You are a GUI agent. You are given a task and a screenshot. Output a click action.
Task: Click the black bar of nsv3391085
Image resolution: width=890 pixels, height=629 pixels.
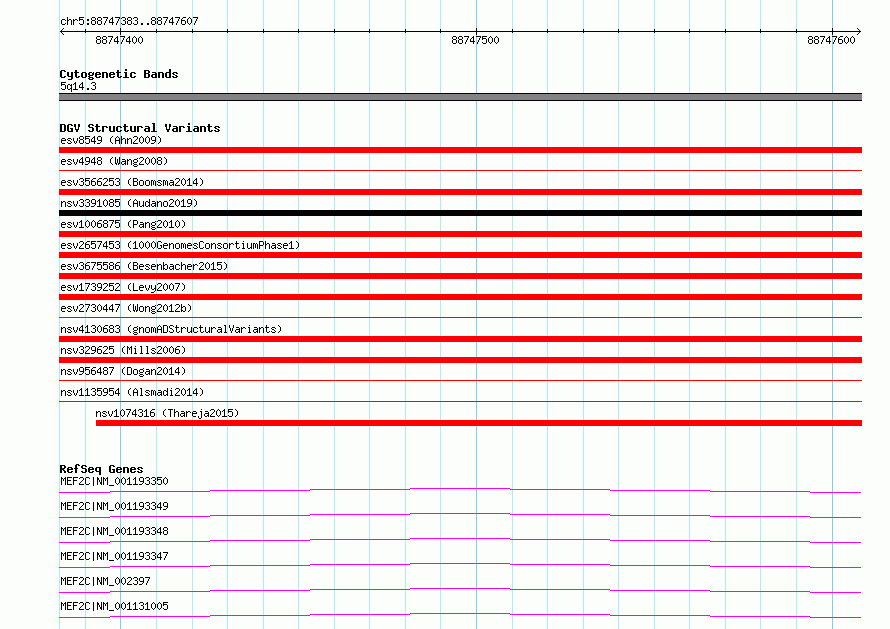[460, 213]
